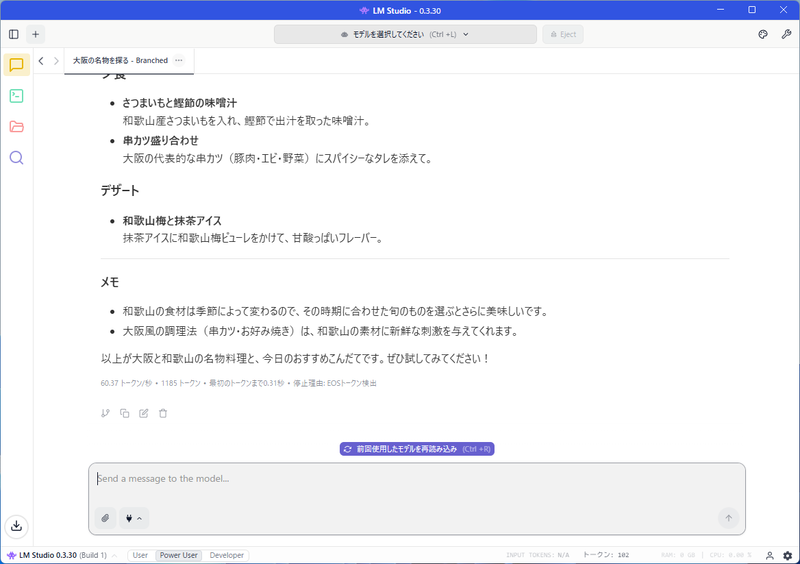
Task: Click the Eject model button
Action: [563, 34]
